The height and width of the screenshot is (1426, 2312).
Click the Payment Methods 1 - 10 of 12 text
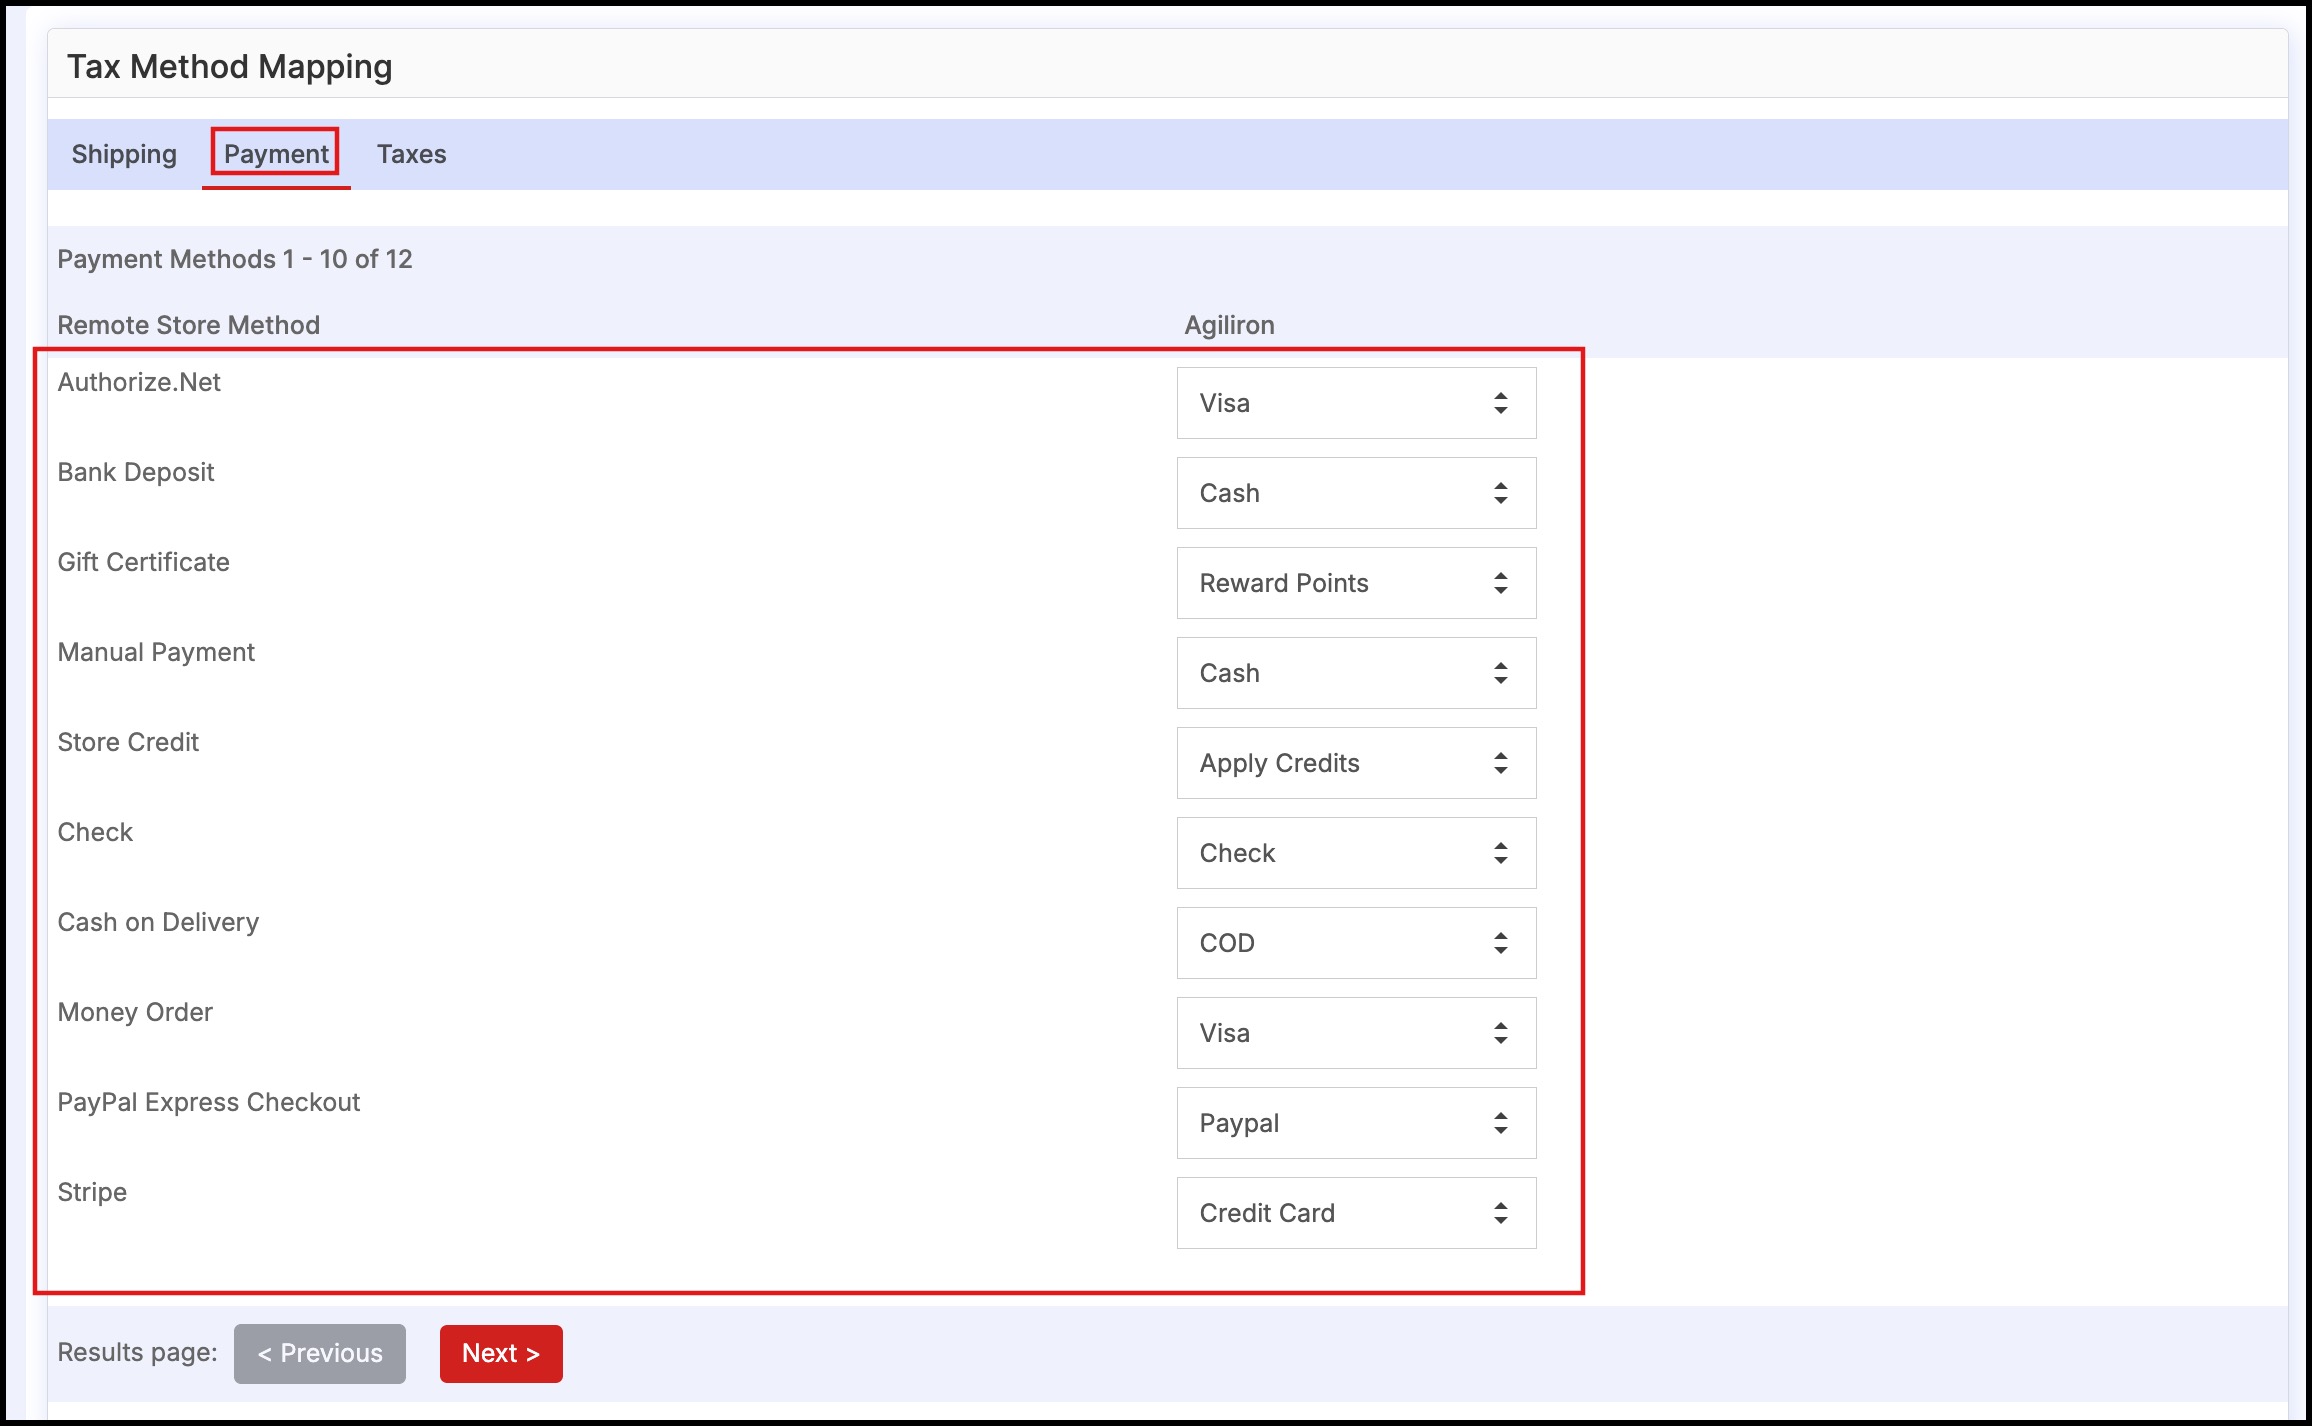235,259
